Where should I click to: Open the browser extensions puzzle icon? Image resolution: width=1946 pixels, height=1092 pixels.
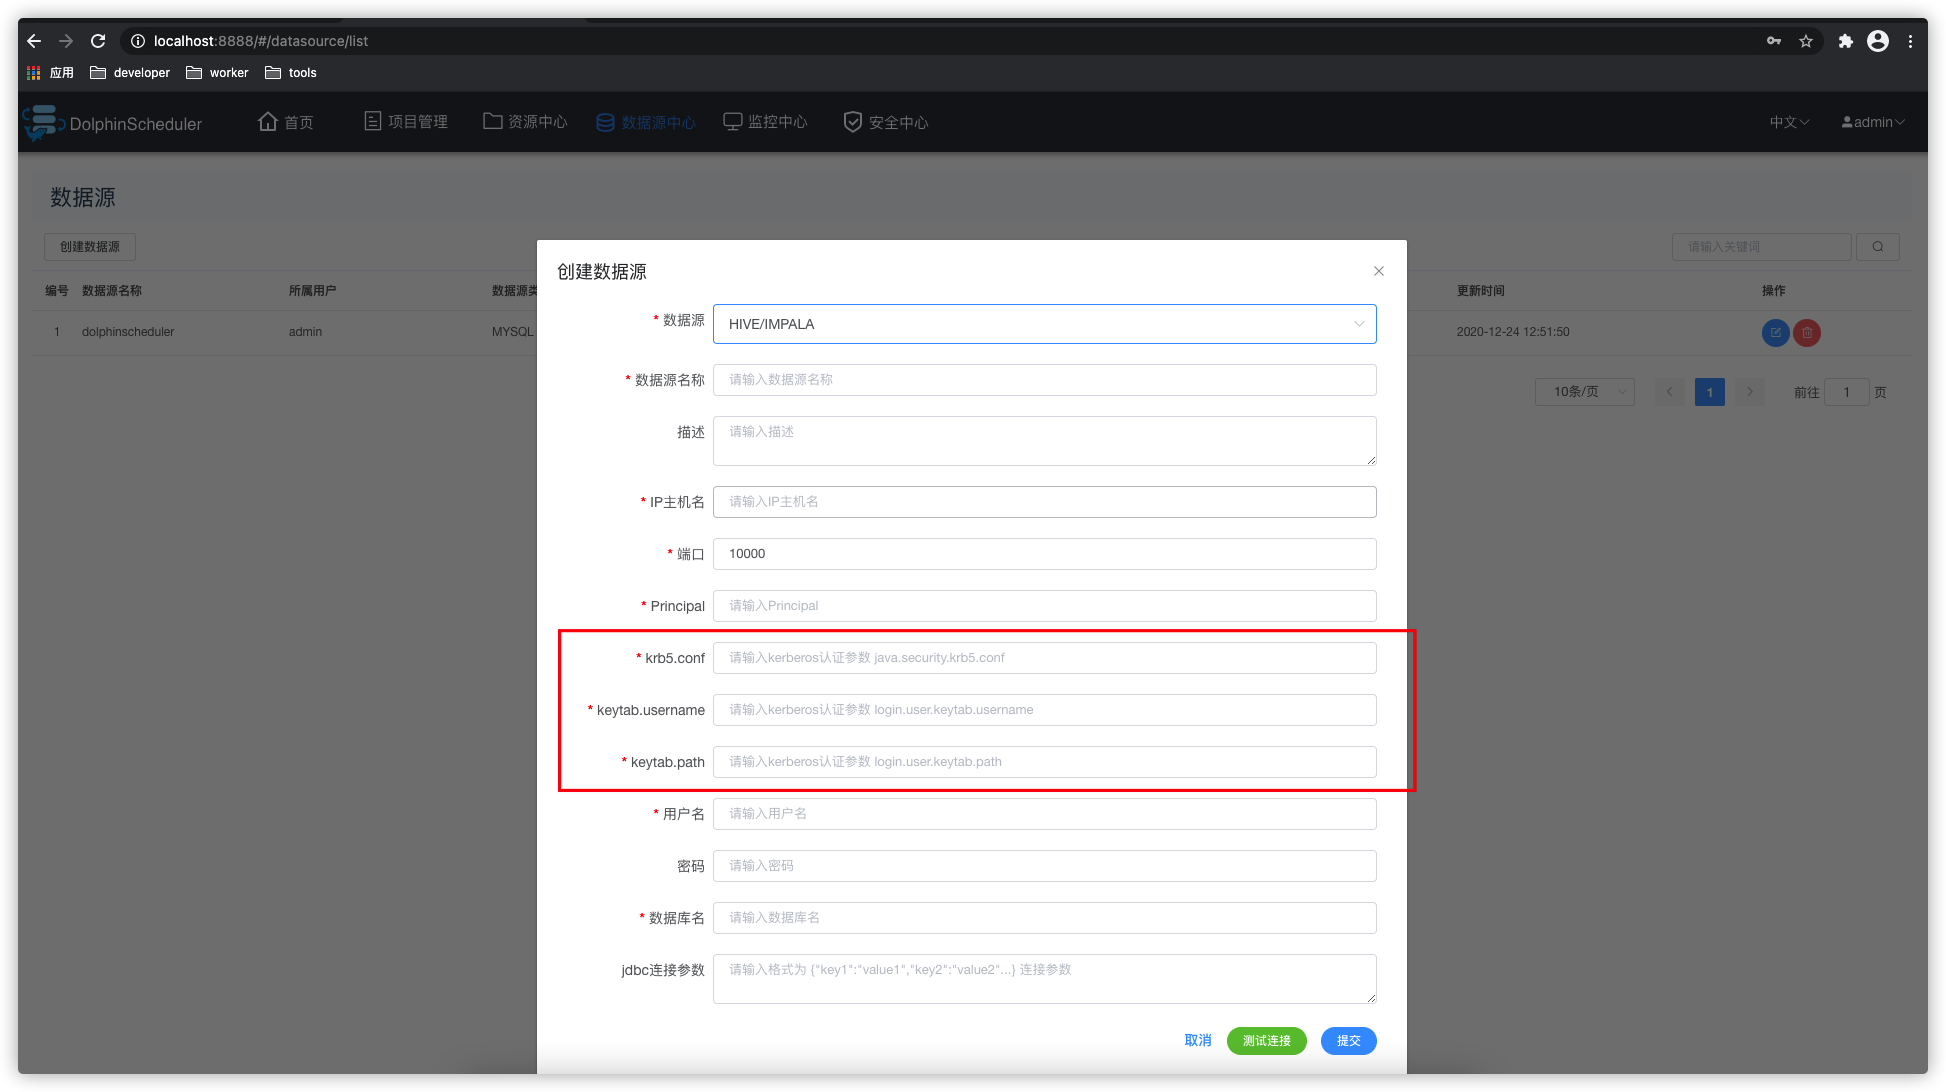click(1845, 41)
